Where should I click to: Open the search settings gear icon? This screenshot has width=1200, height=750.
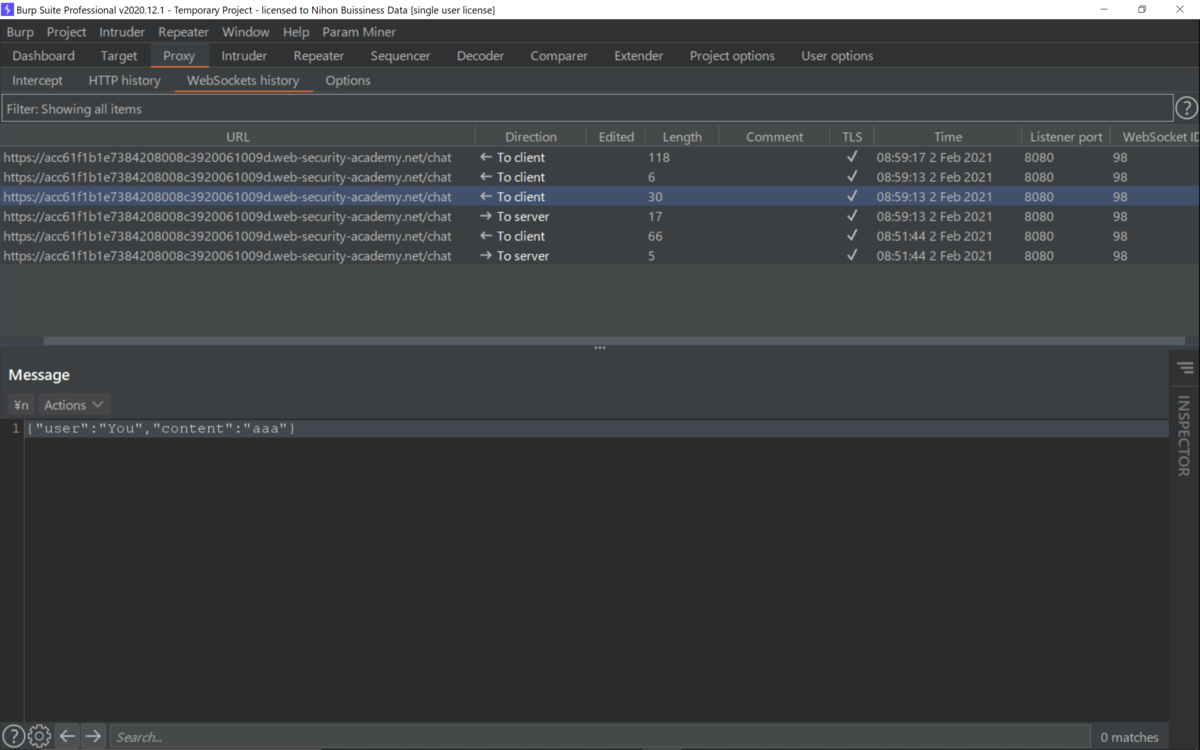[39, 736]
